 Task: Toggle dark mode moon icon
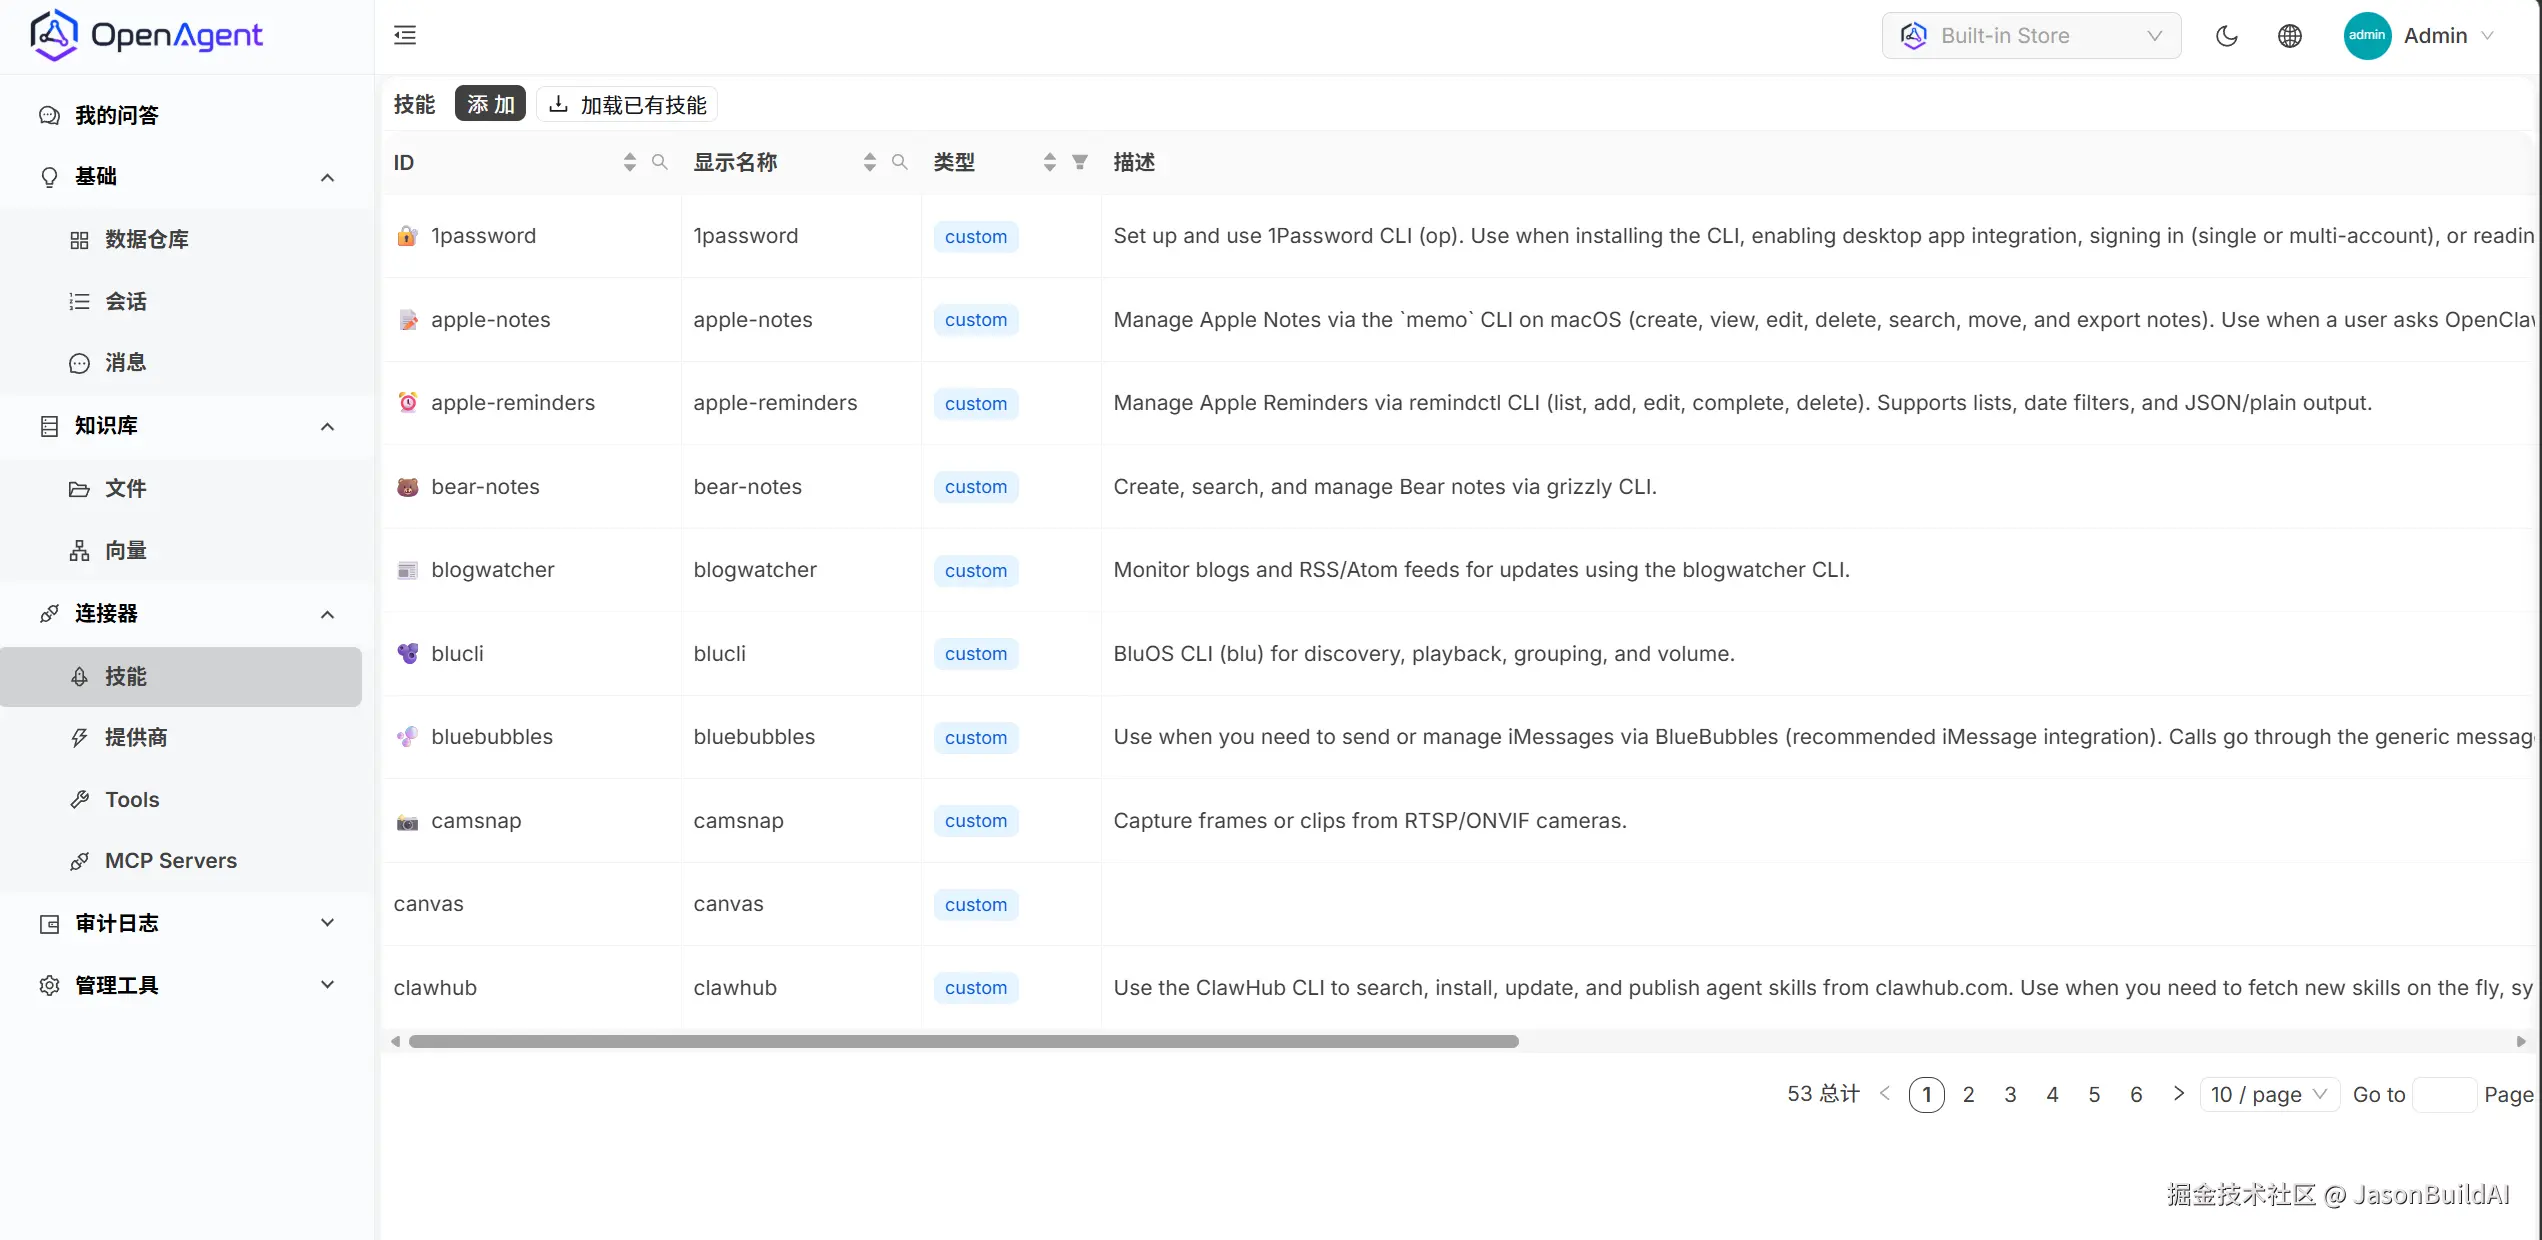pyautogui.click(x=2227, y=36)
